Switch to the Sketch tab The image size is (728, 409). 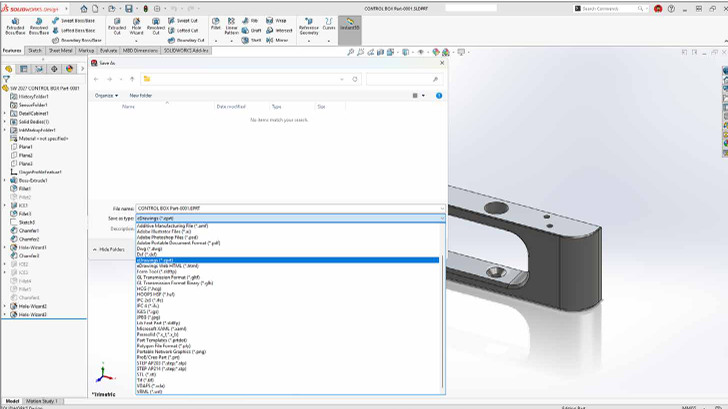pyautogui.click(x=35, y=50)
